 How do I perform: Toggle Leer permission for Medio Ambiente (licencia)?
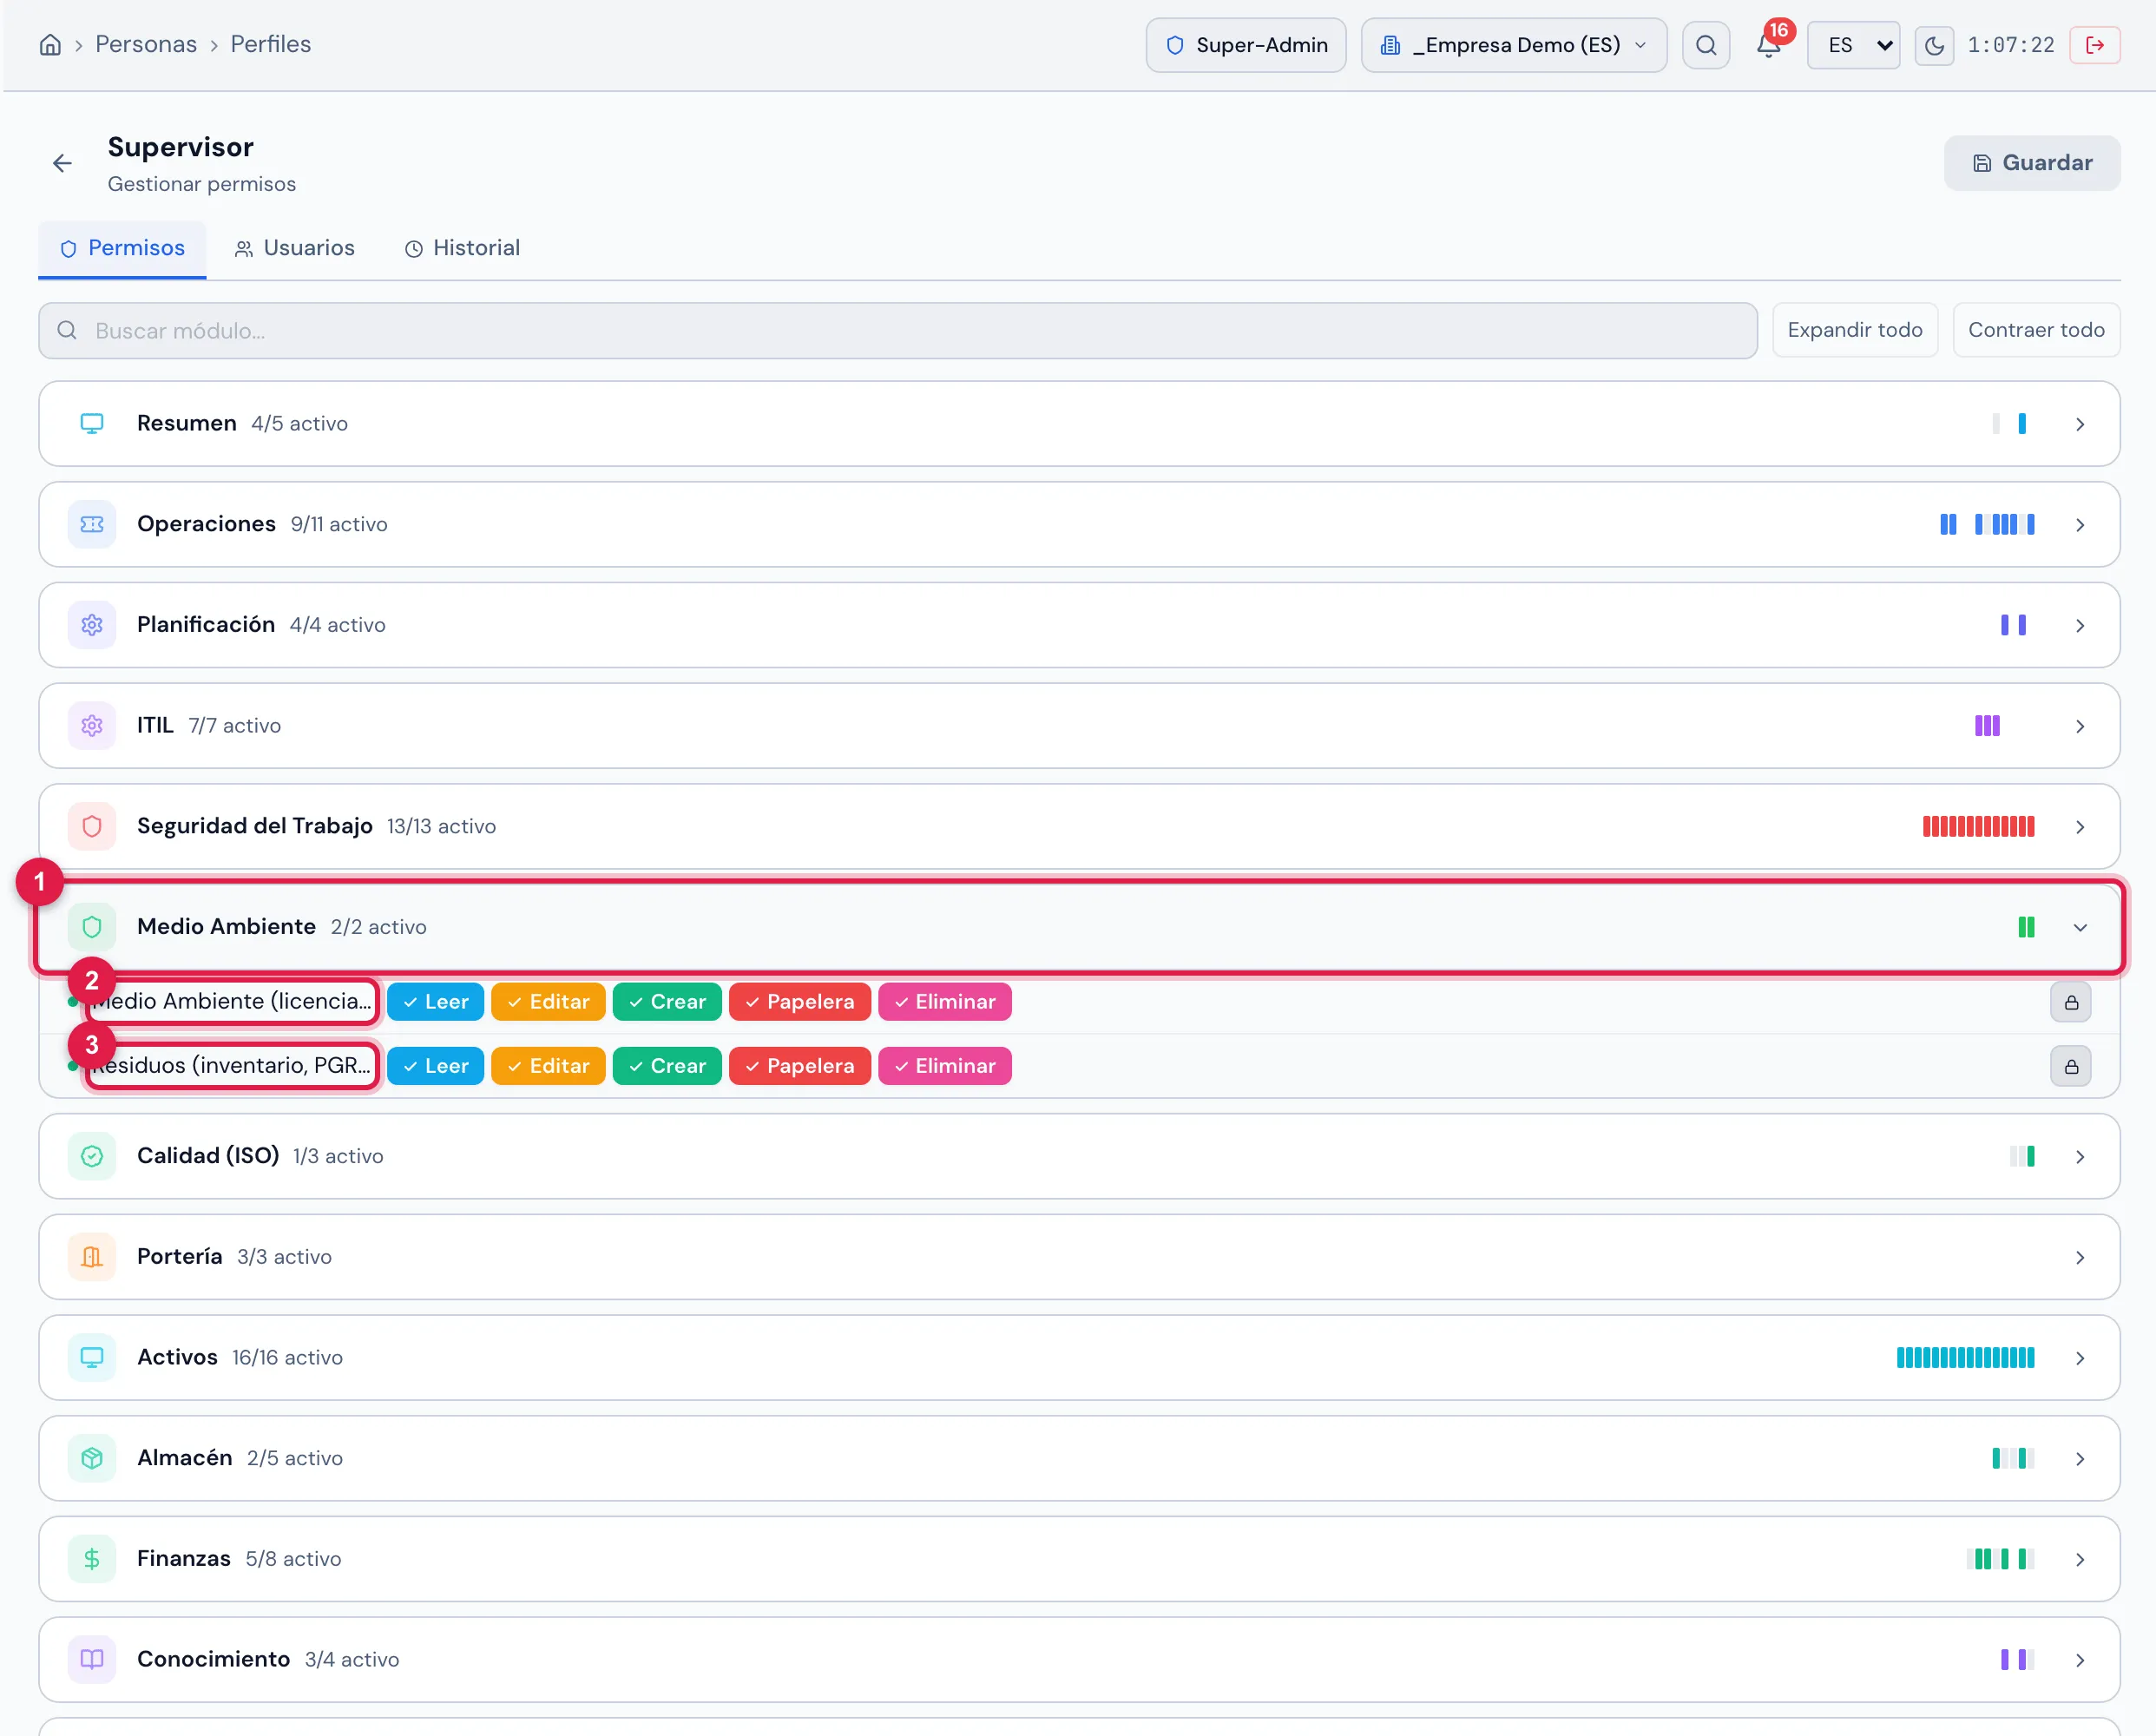click(435, 1002)
